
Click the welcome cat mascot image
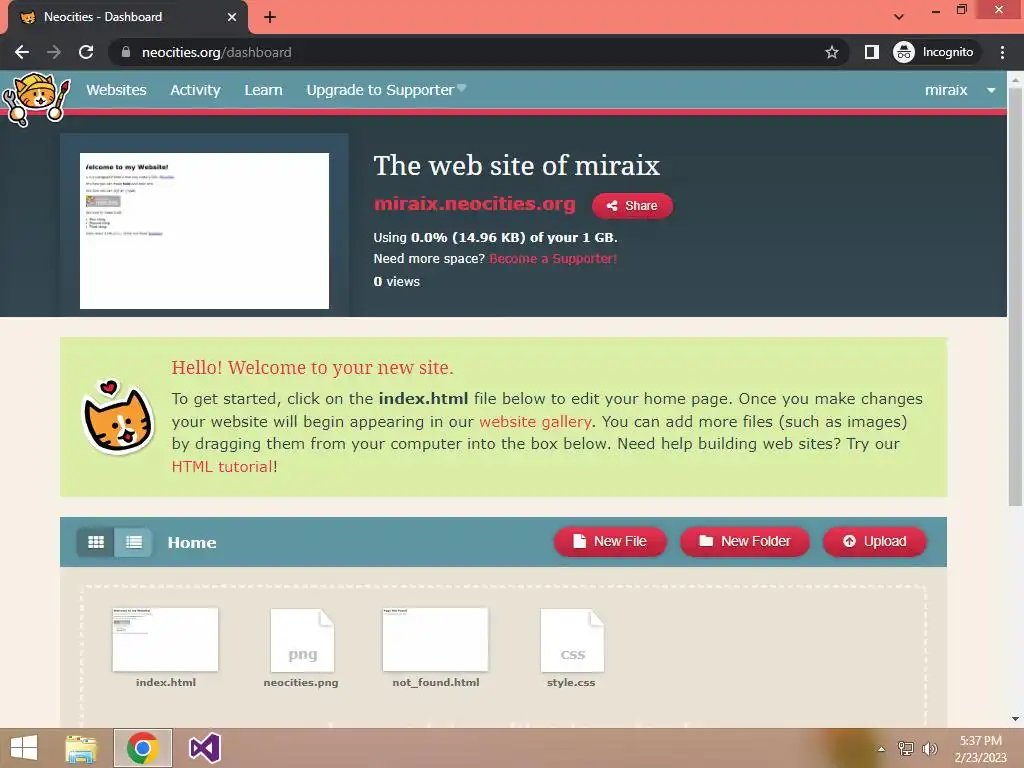[118, 418]
